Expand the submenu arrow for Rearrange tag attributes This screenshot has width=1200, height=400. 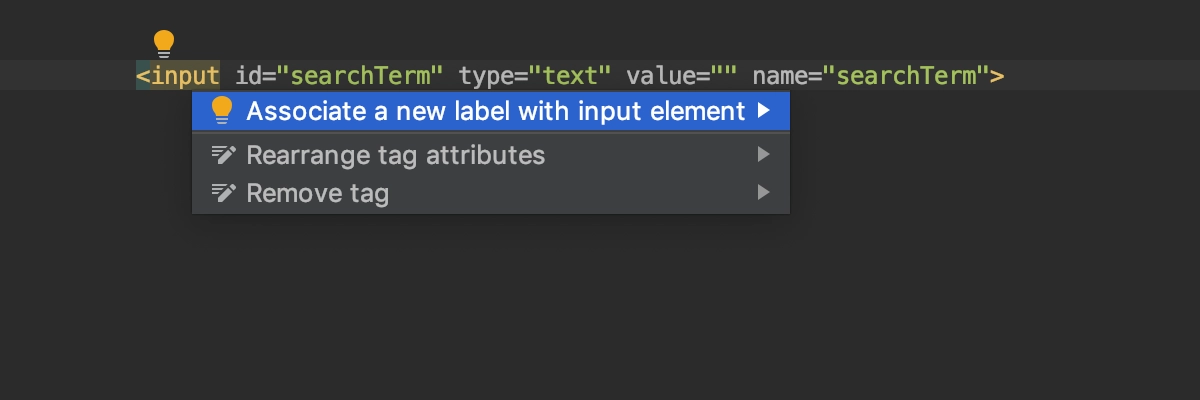(764, 155)
